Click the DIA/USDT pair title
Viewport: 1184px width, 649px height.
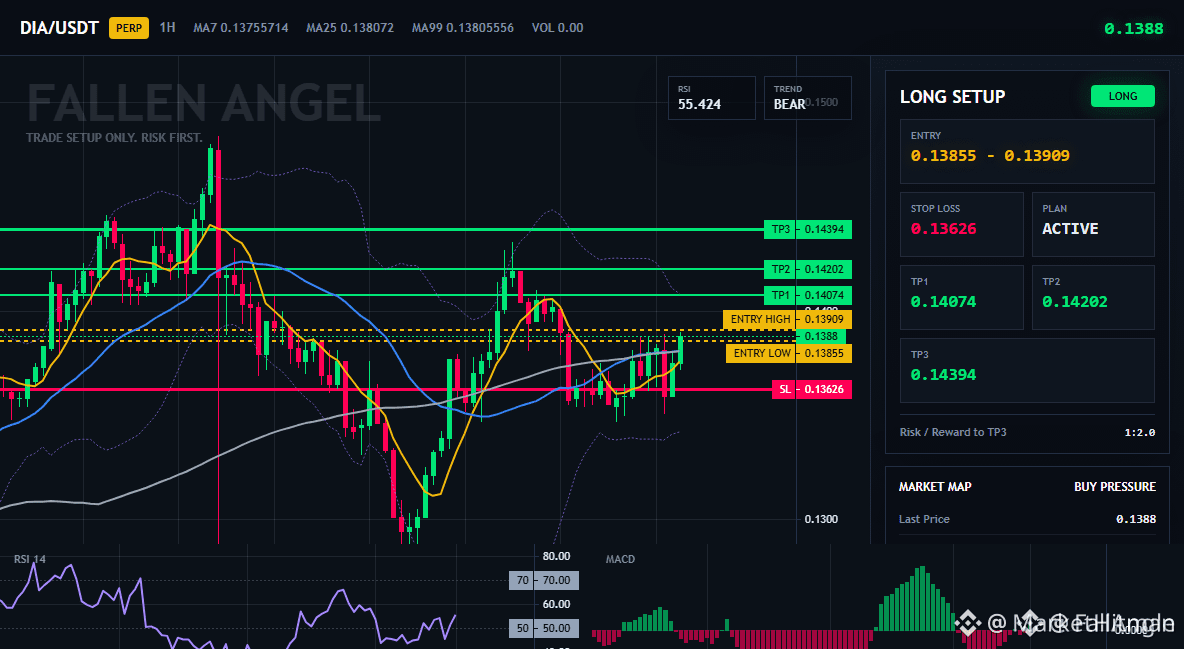pyautogui.click(x=59, y=28)
